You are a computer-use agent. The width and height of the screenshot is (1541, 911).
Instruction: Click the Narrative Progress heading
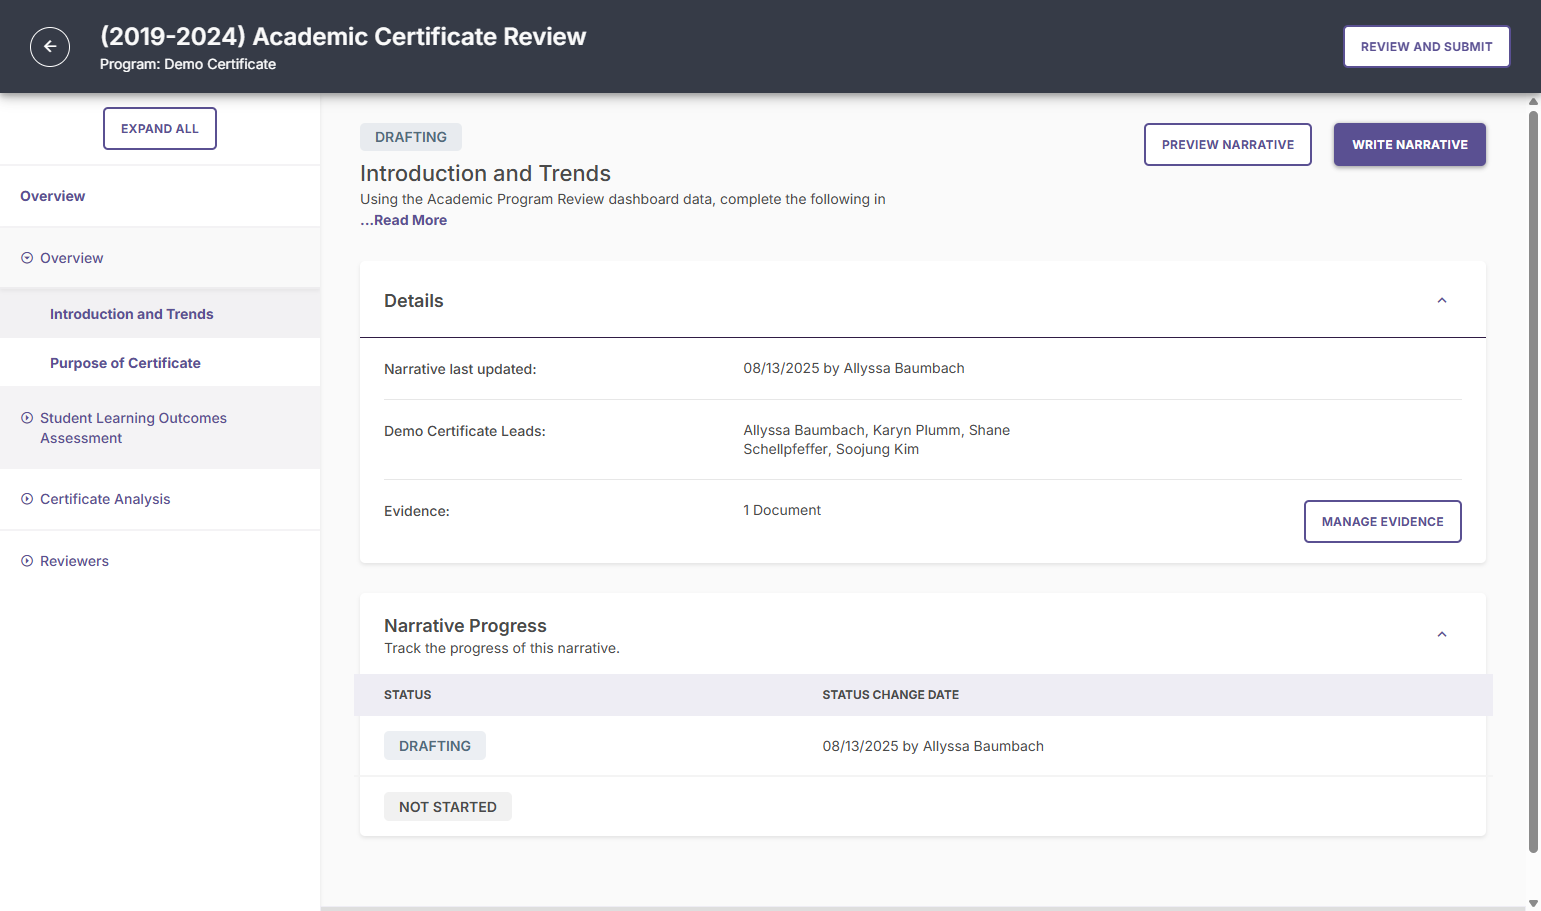(465, 626)
